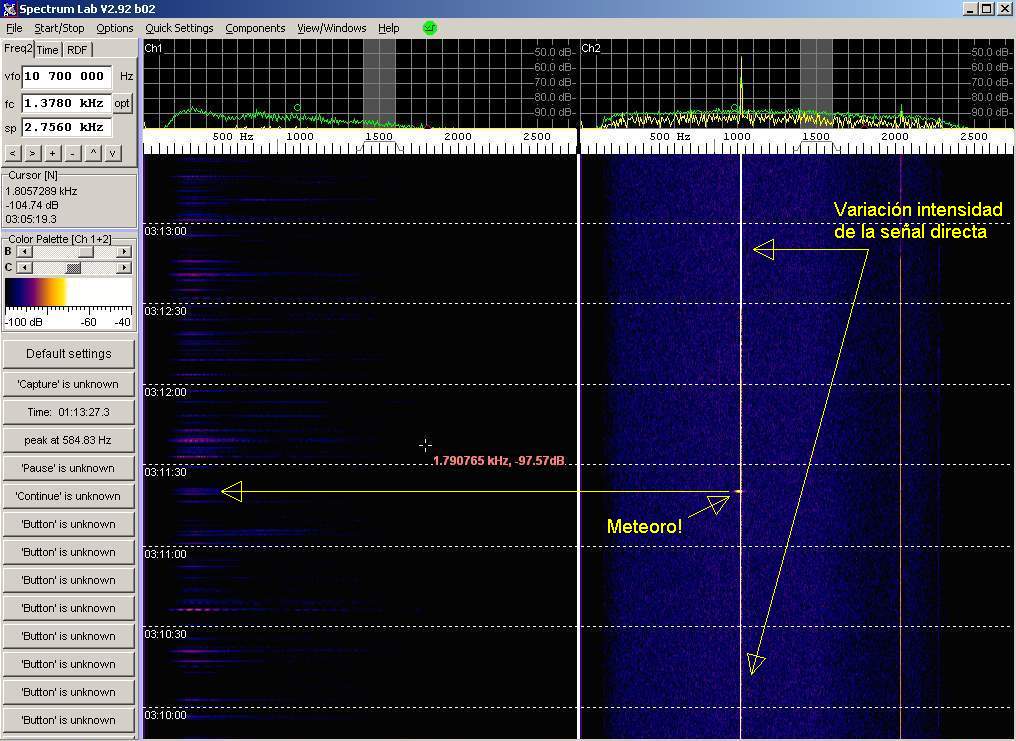Open the Quick Settings menu
Image resolution: width=1016 pixels, height=741 pixels.
179,28
